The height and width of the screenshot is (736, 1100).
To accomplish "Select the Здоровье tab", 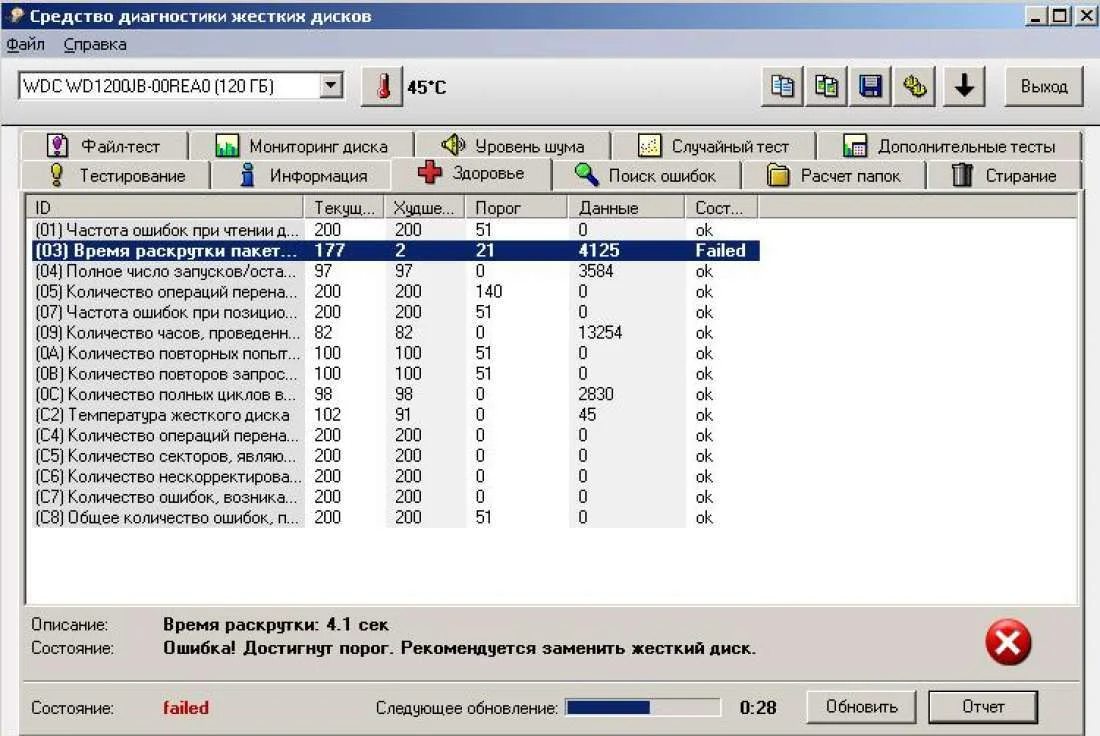I will (x=471, y=173).
